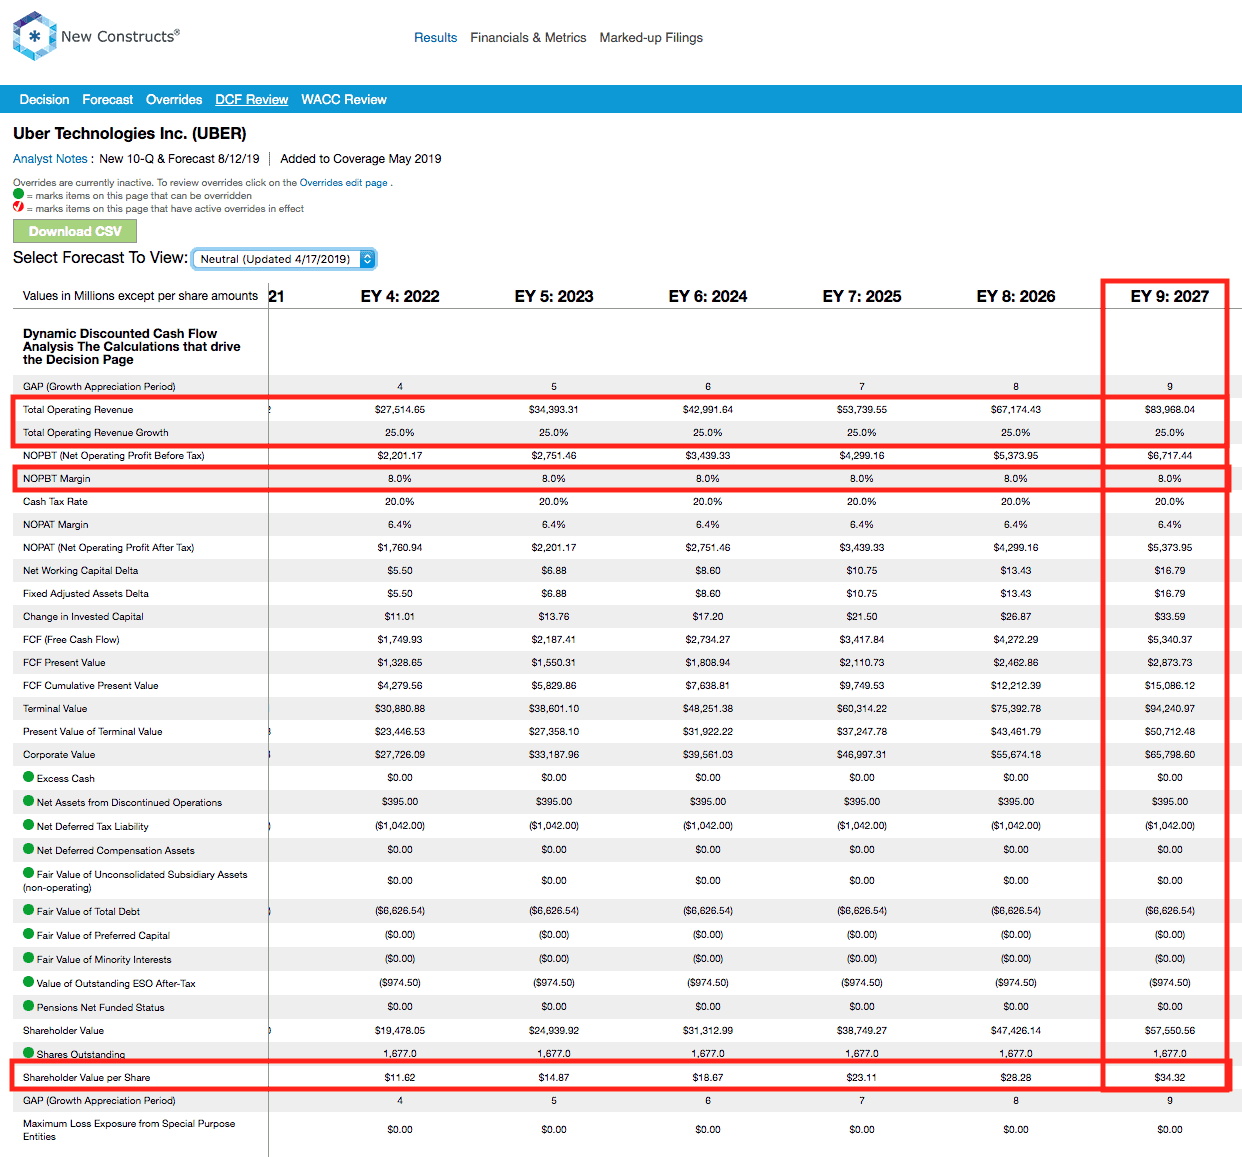This screenshot has height=1157, width=1242.
Task: Open the Analyst Notes link
Action: click(50, 159)
